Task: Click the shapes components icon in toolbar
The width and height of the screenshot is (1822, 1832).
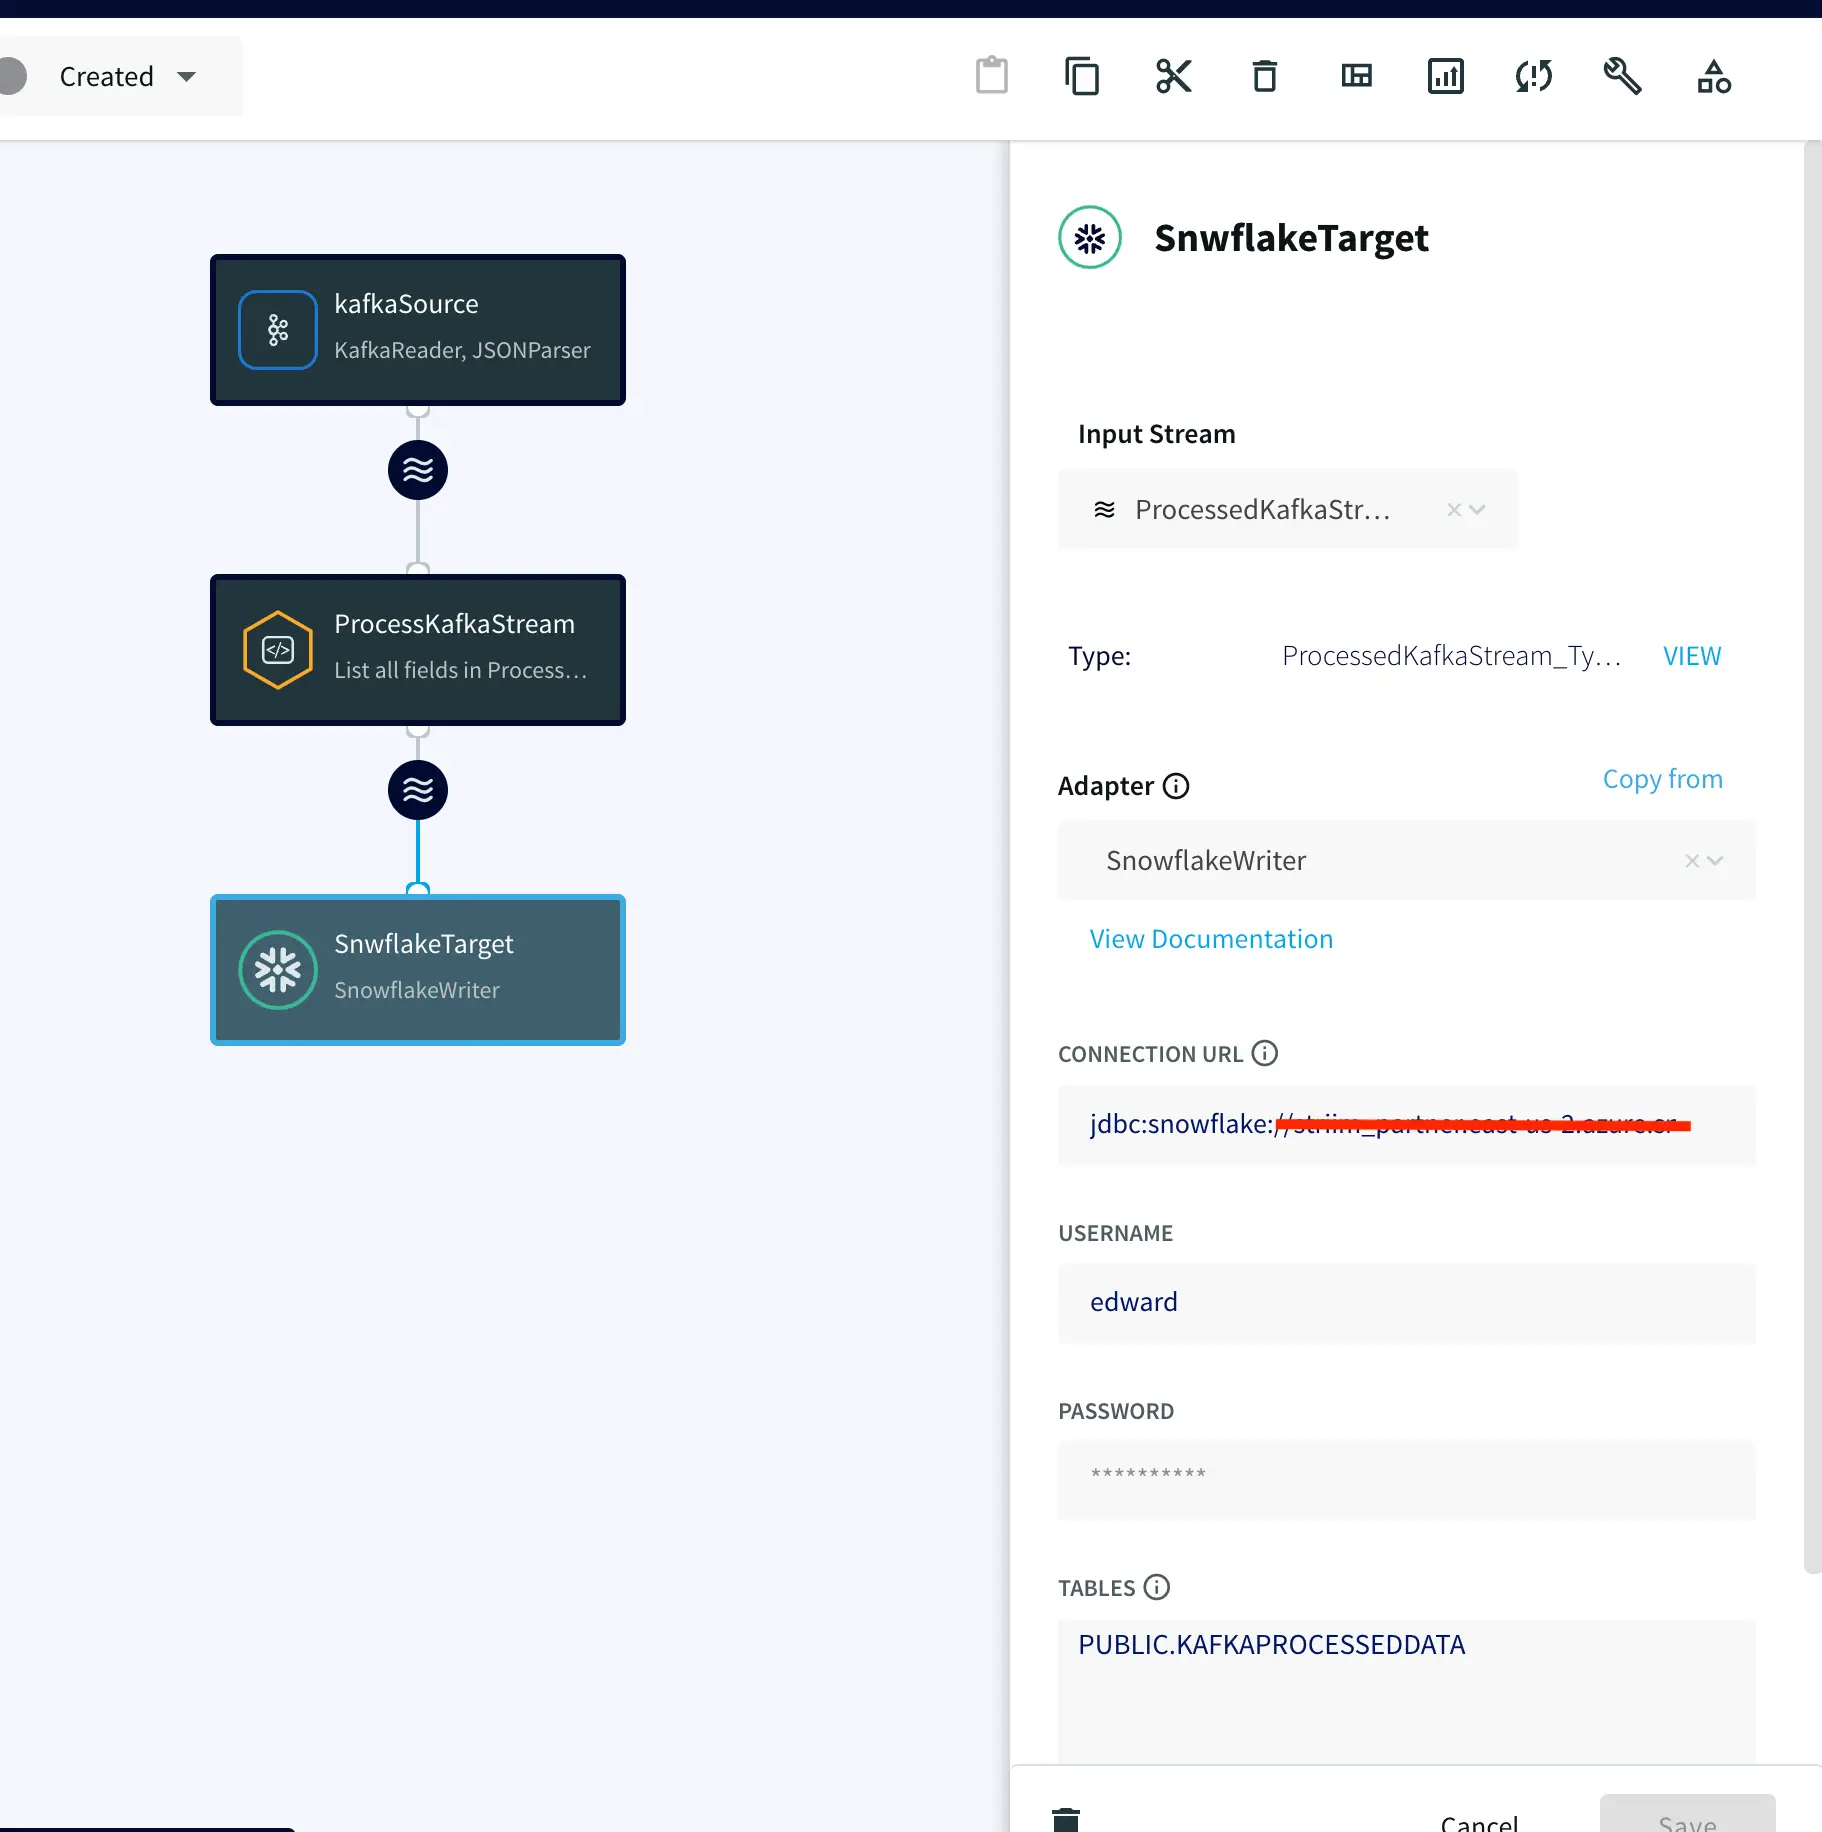Action: [1713, 76]
